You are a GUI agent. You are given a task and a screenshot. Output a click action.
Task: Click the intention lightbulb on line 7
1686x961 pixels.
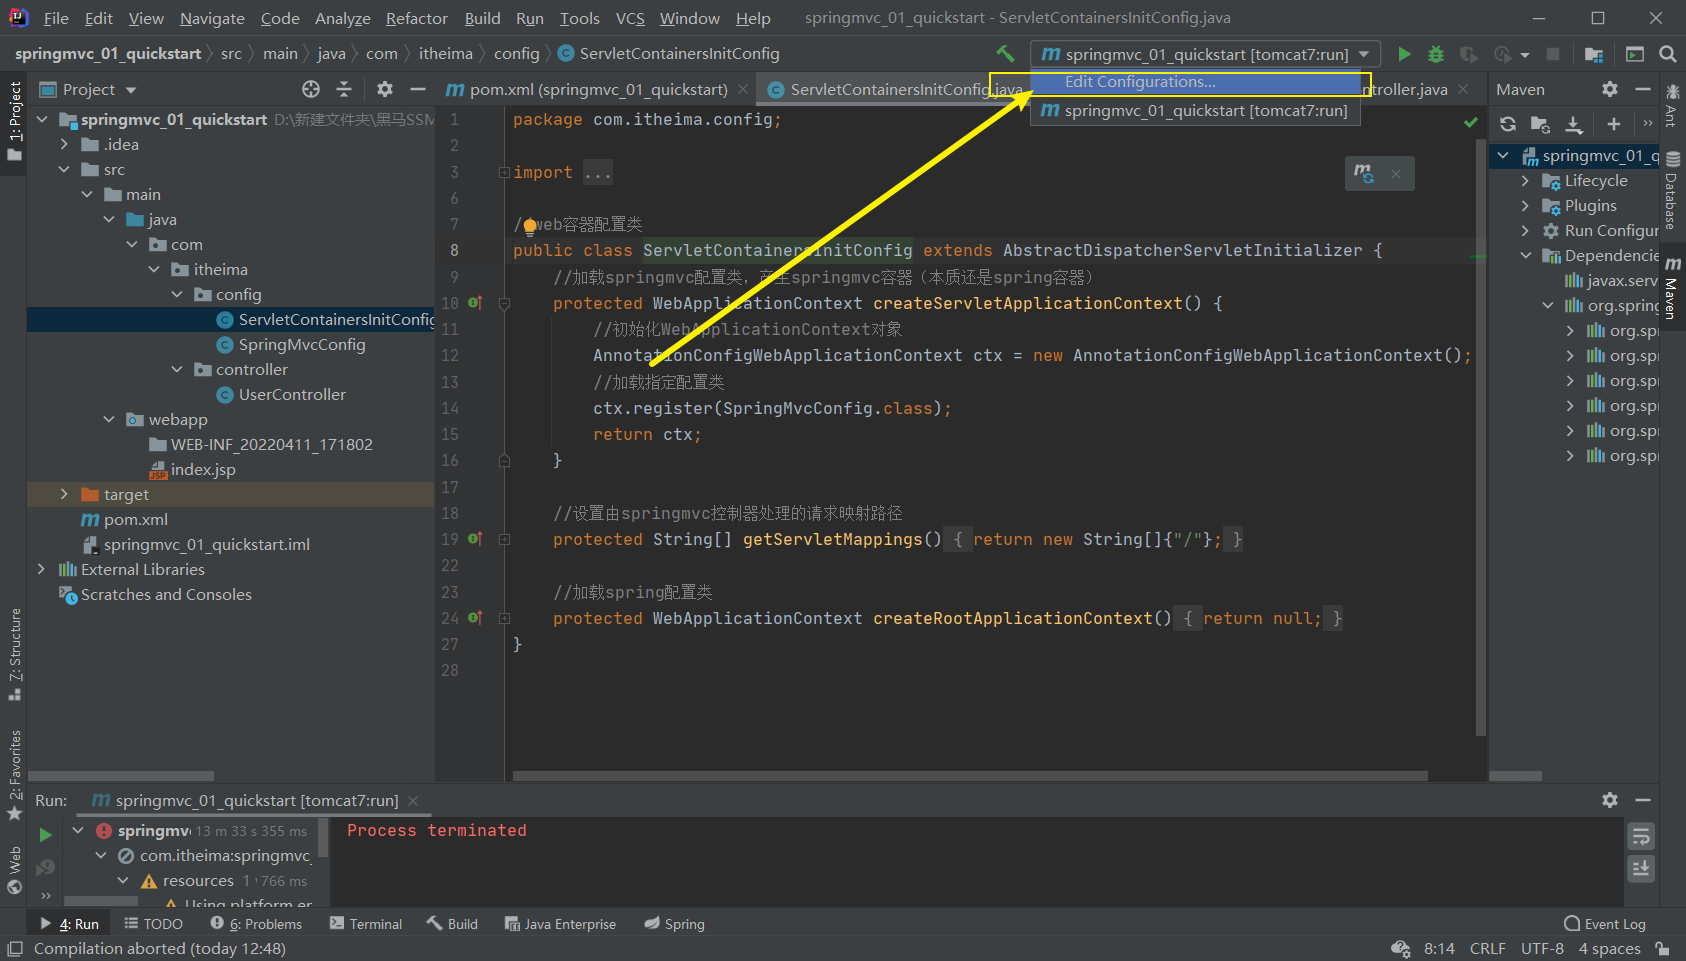point(530,226)
